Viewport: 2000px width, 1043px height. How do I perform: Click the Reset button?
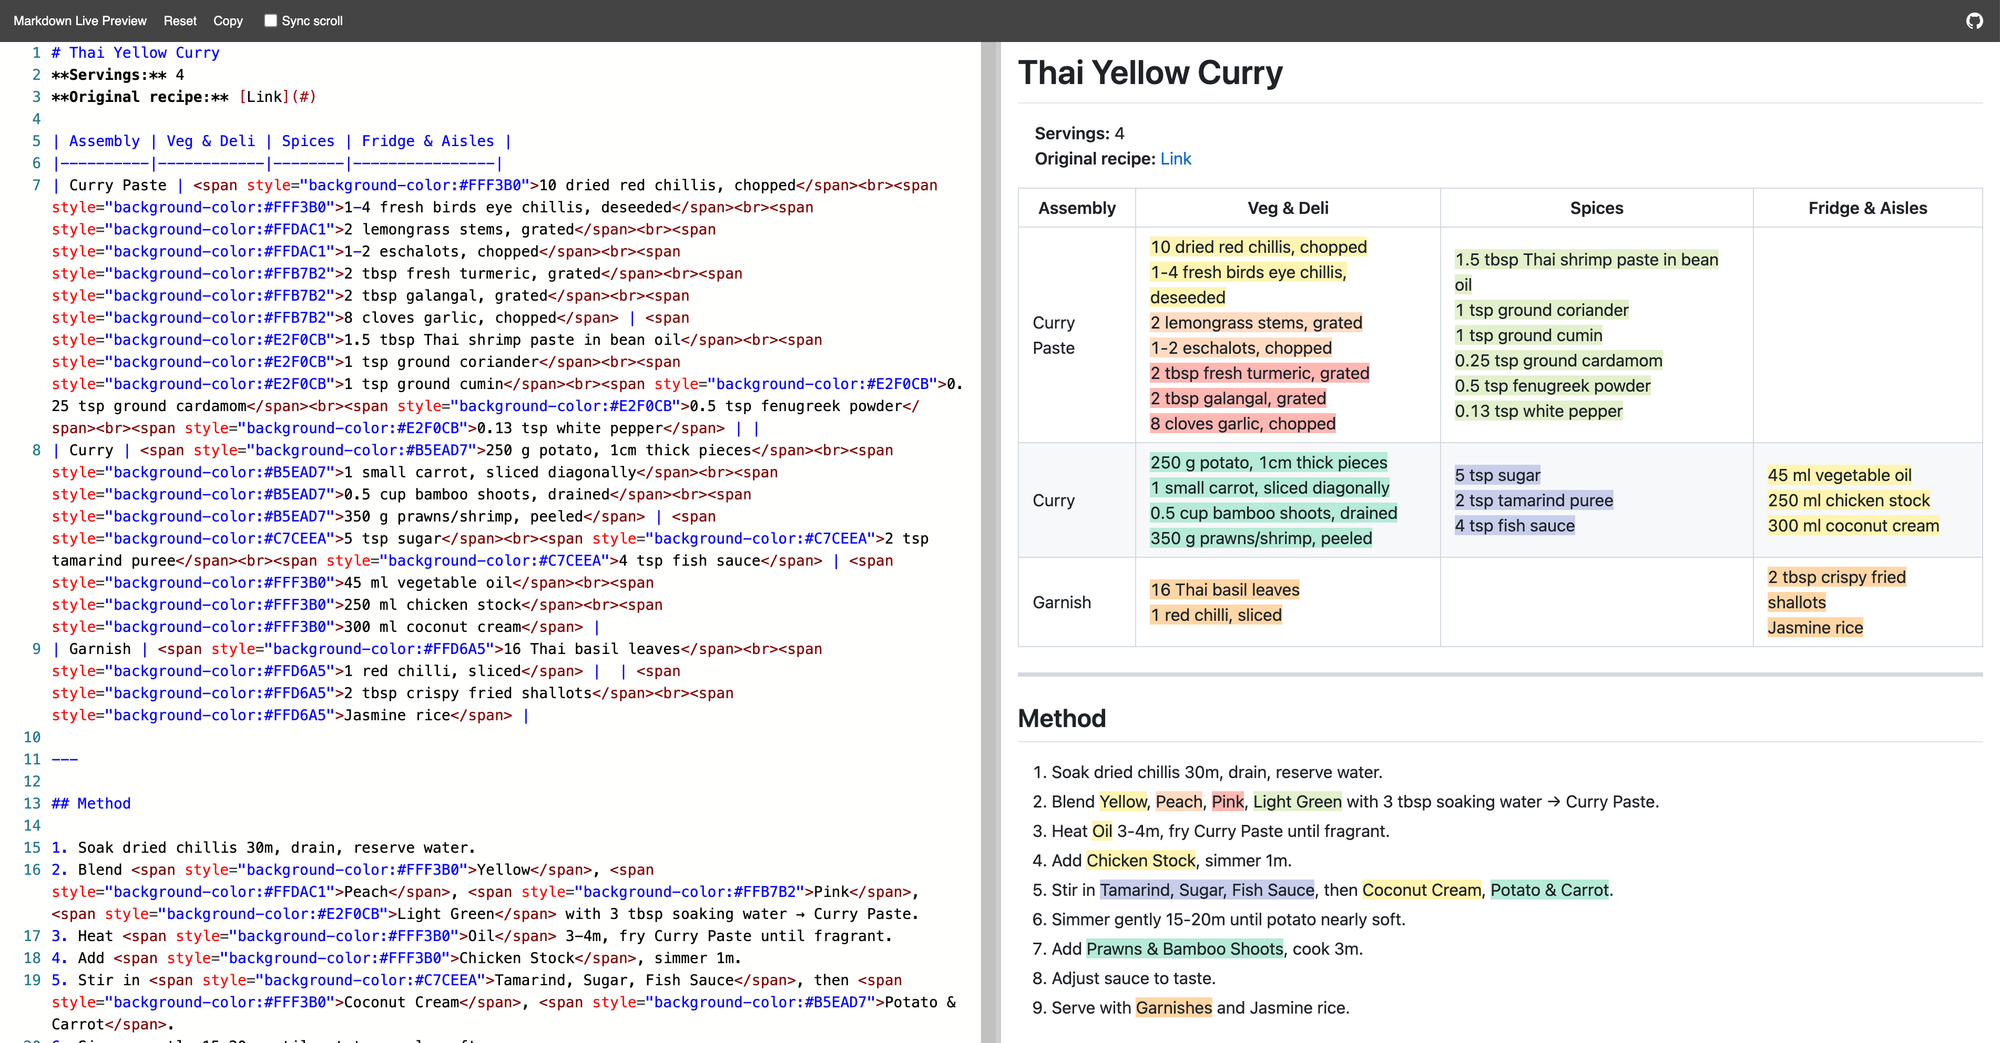(x=180, y=21)
